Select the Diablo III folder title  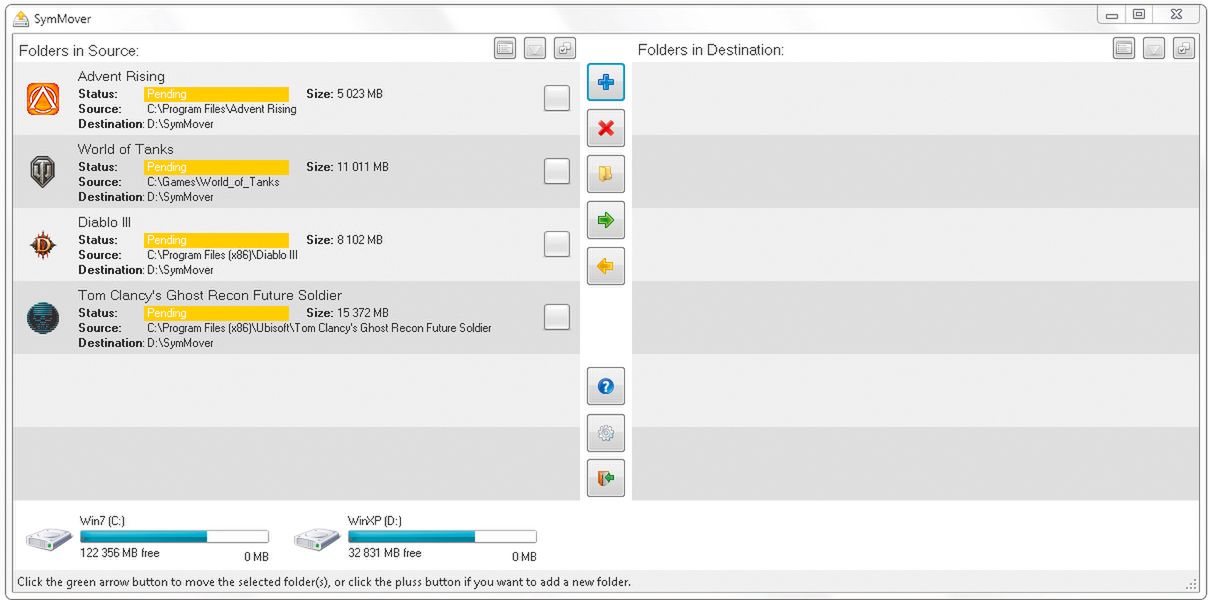click(104, 222)
